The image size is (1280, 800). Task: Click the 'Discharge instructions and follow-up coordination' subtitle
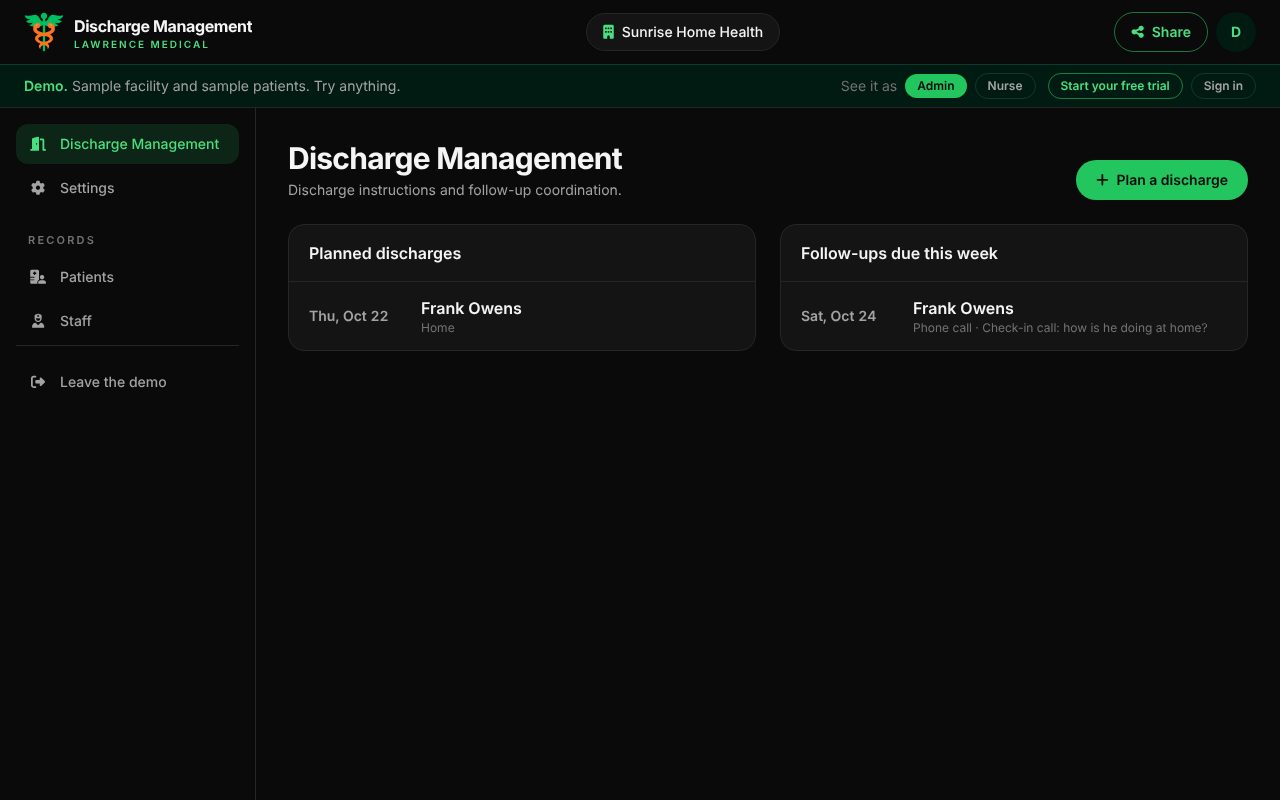[455, 190]
